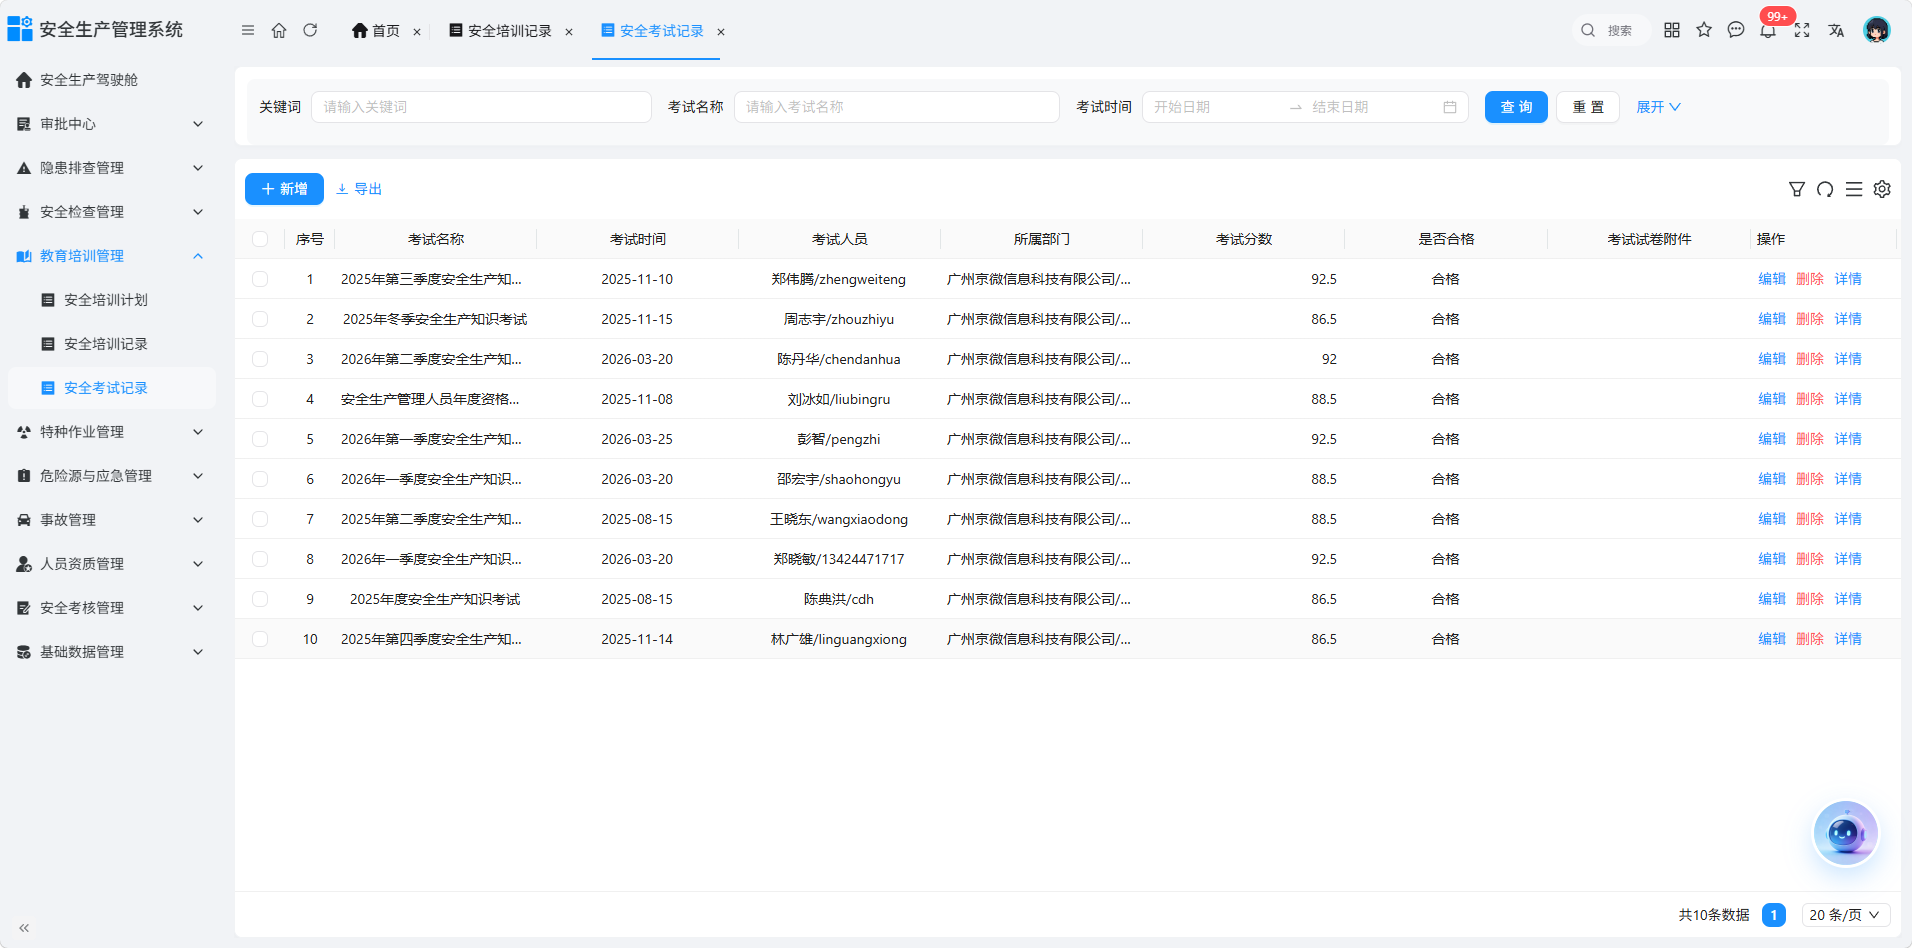Screen dimensions: 1912x948
Task: Open the apps grid icon
Action: (x=1672, y=30)
